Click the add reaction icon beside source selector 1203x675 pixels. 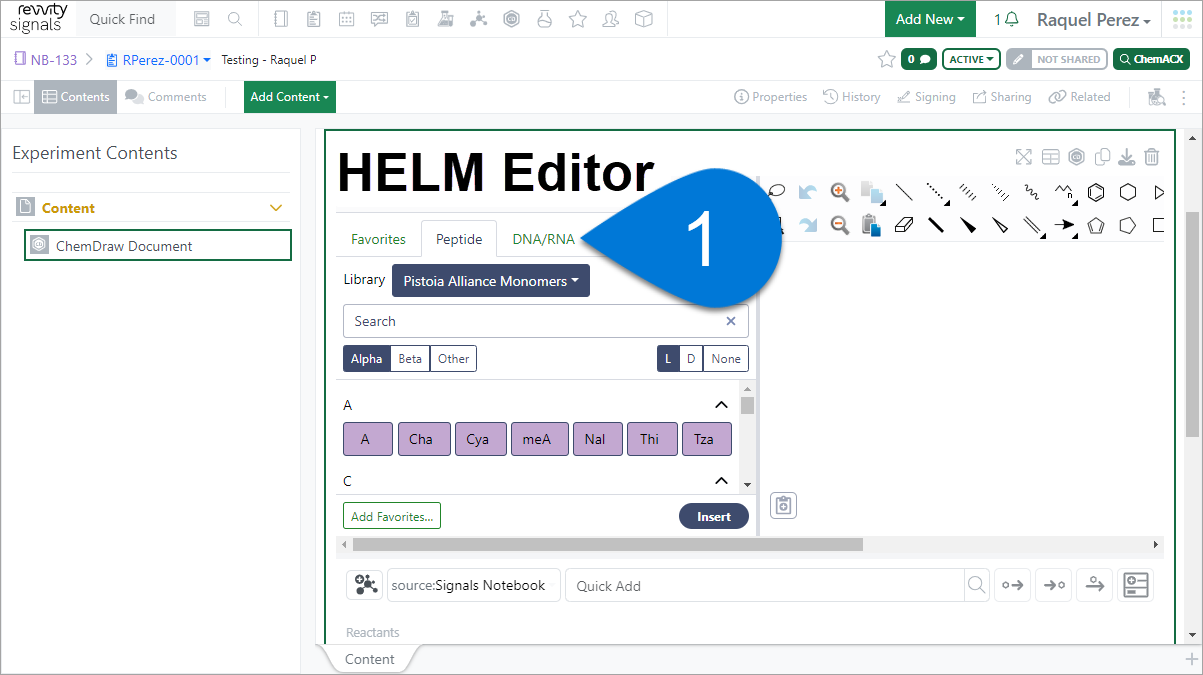[364, 585]
